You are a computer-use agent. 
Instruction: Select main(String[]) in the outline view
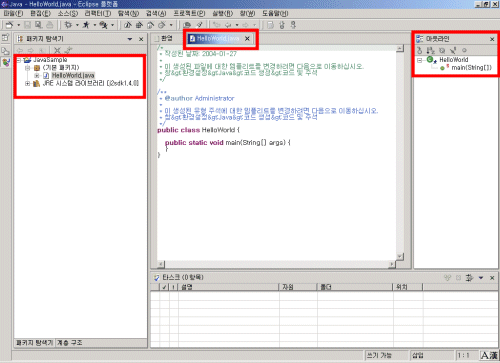coord(471,68)
